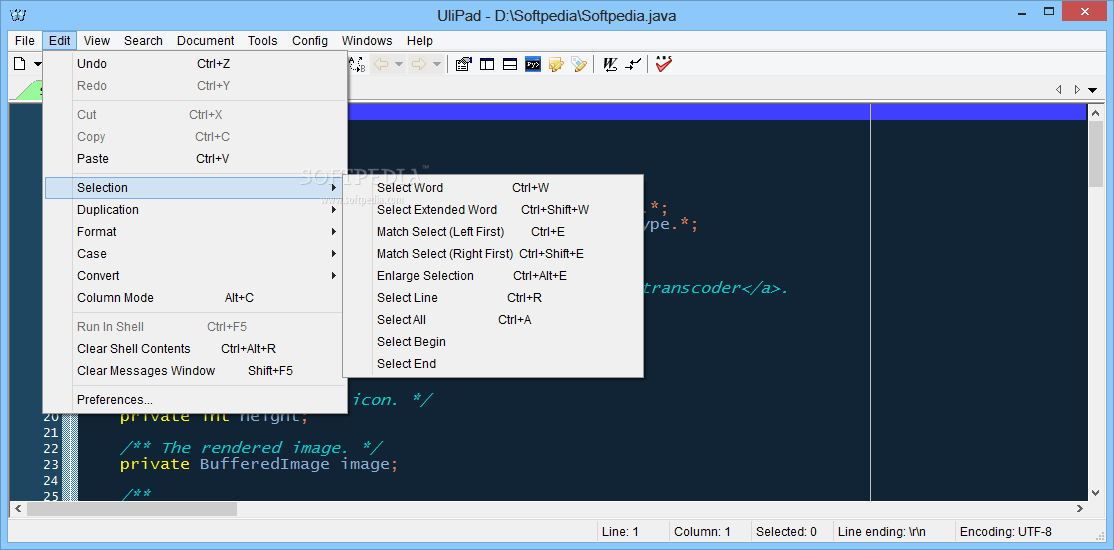1114x550 pixels.
Task: Click the vertical scrollbar thumb
Action: click(1095, 154)
